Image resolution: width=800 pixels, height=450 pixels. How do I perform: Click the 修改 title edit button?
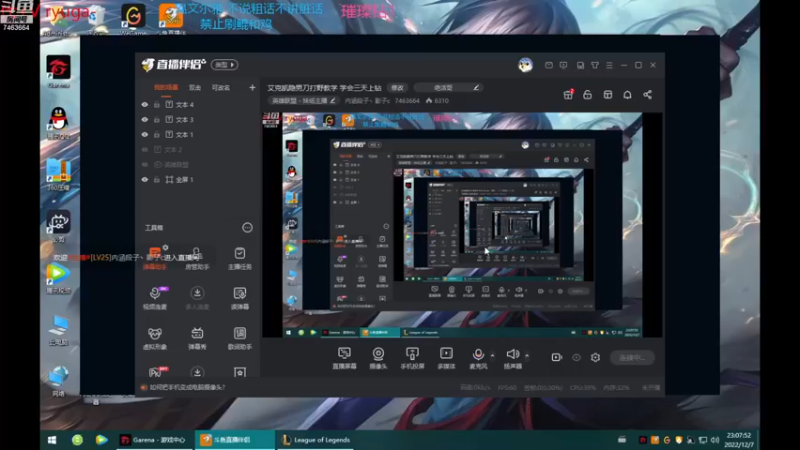pyautogui.click(x=397, y=88)
